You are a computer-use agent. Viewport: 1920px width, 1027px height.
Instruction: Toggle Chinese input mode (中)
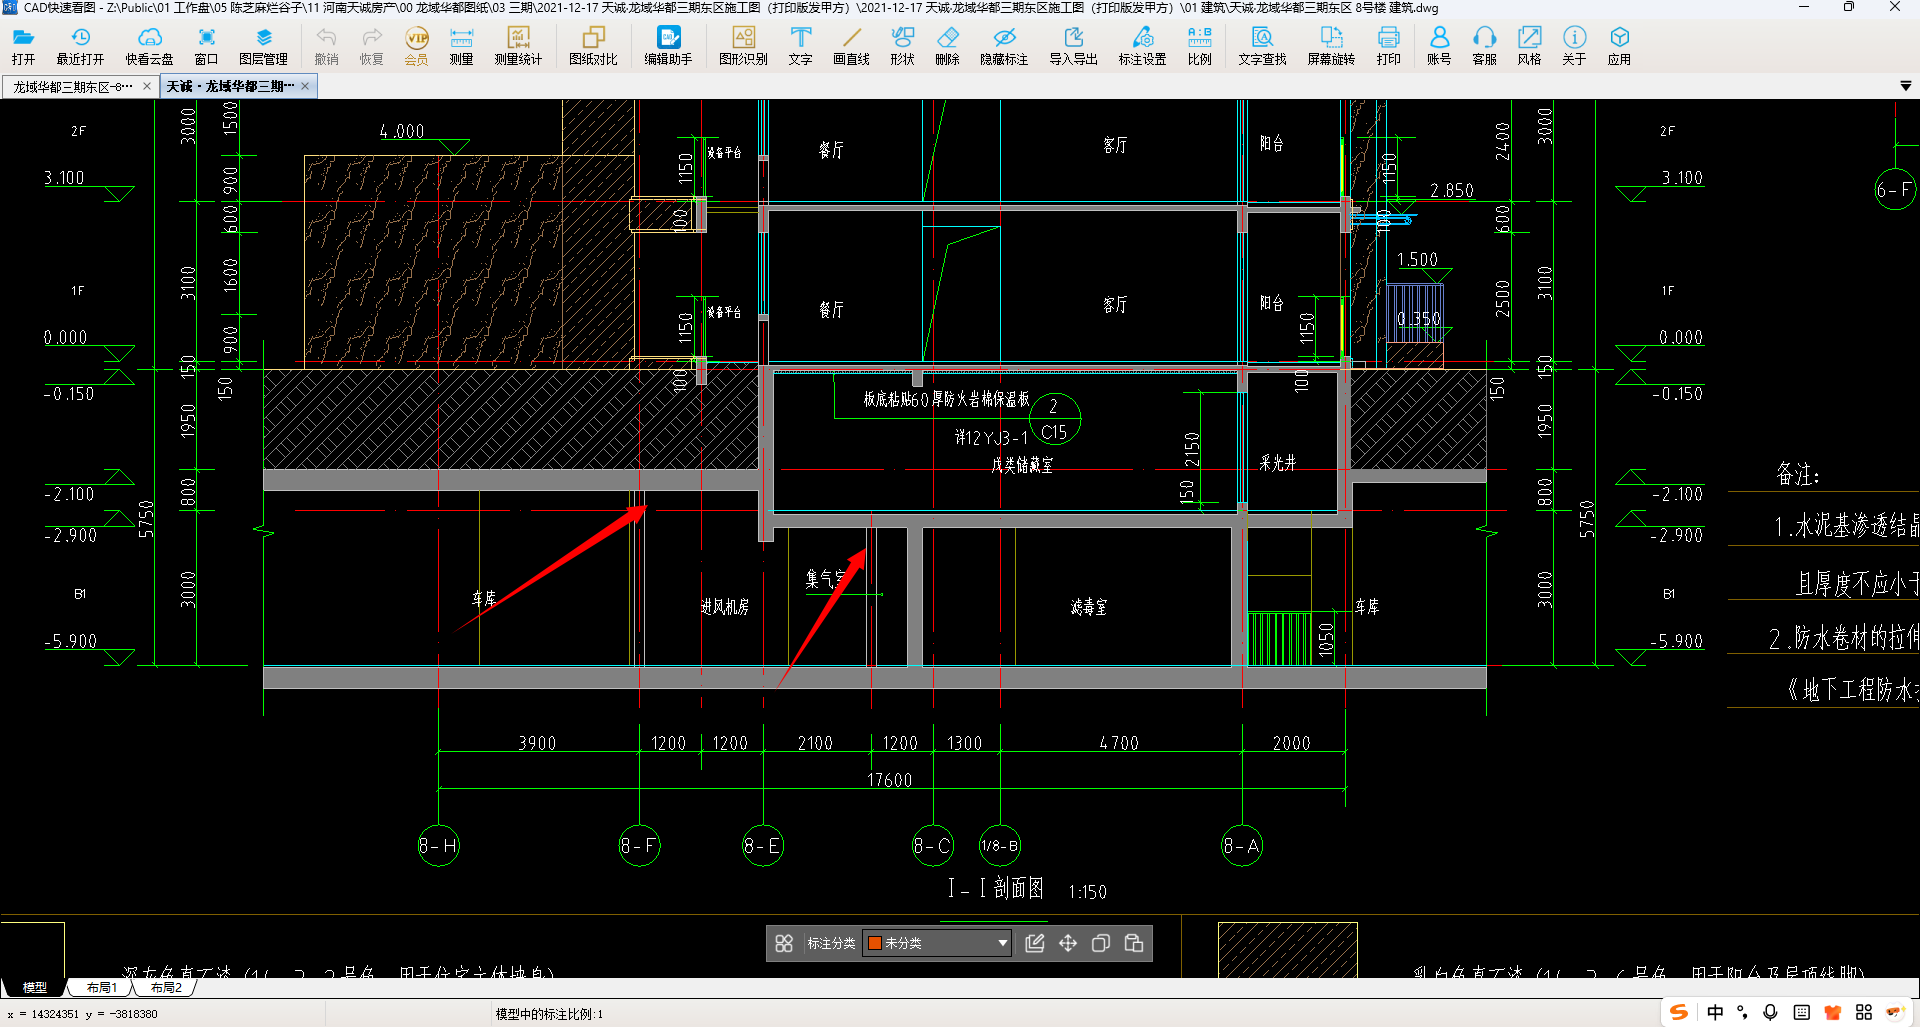point(1715,1012)
